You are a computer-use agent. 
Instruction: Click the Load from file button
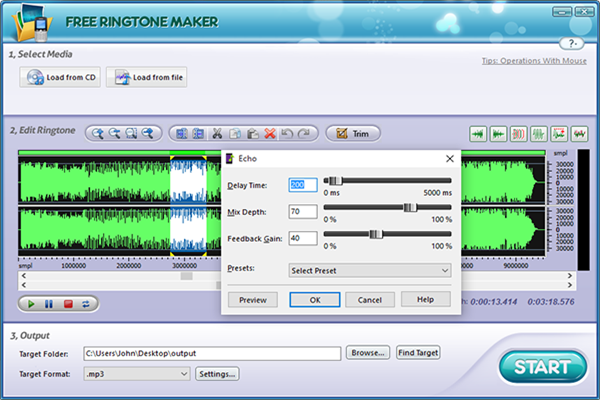pos(147,78)
